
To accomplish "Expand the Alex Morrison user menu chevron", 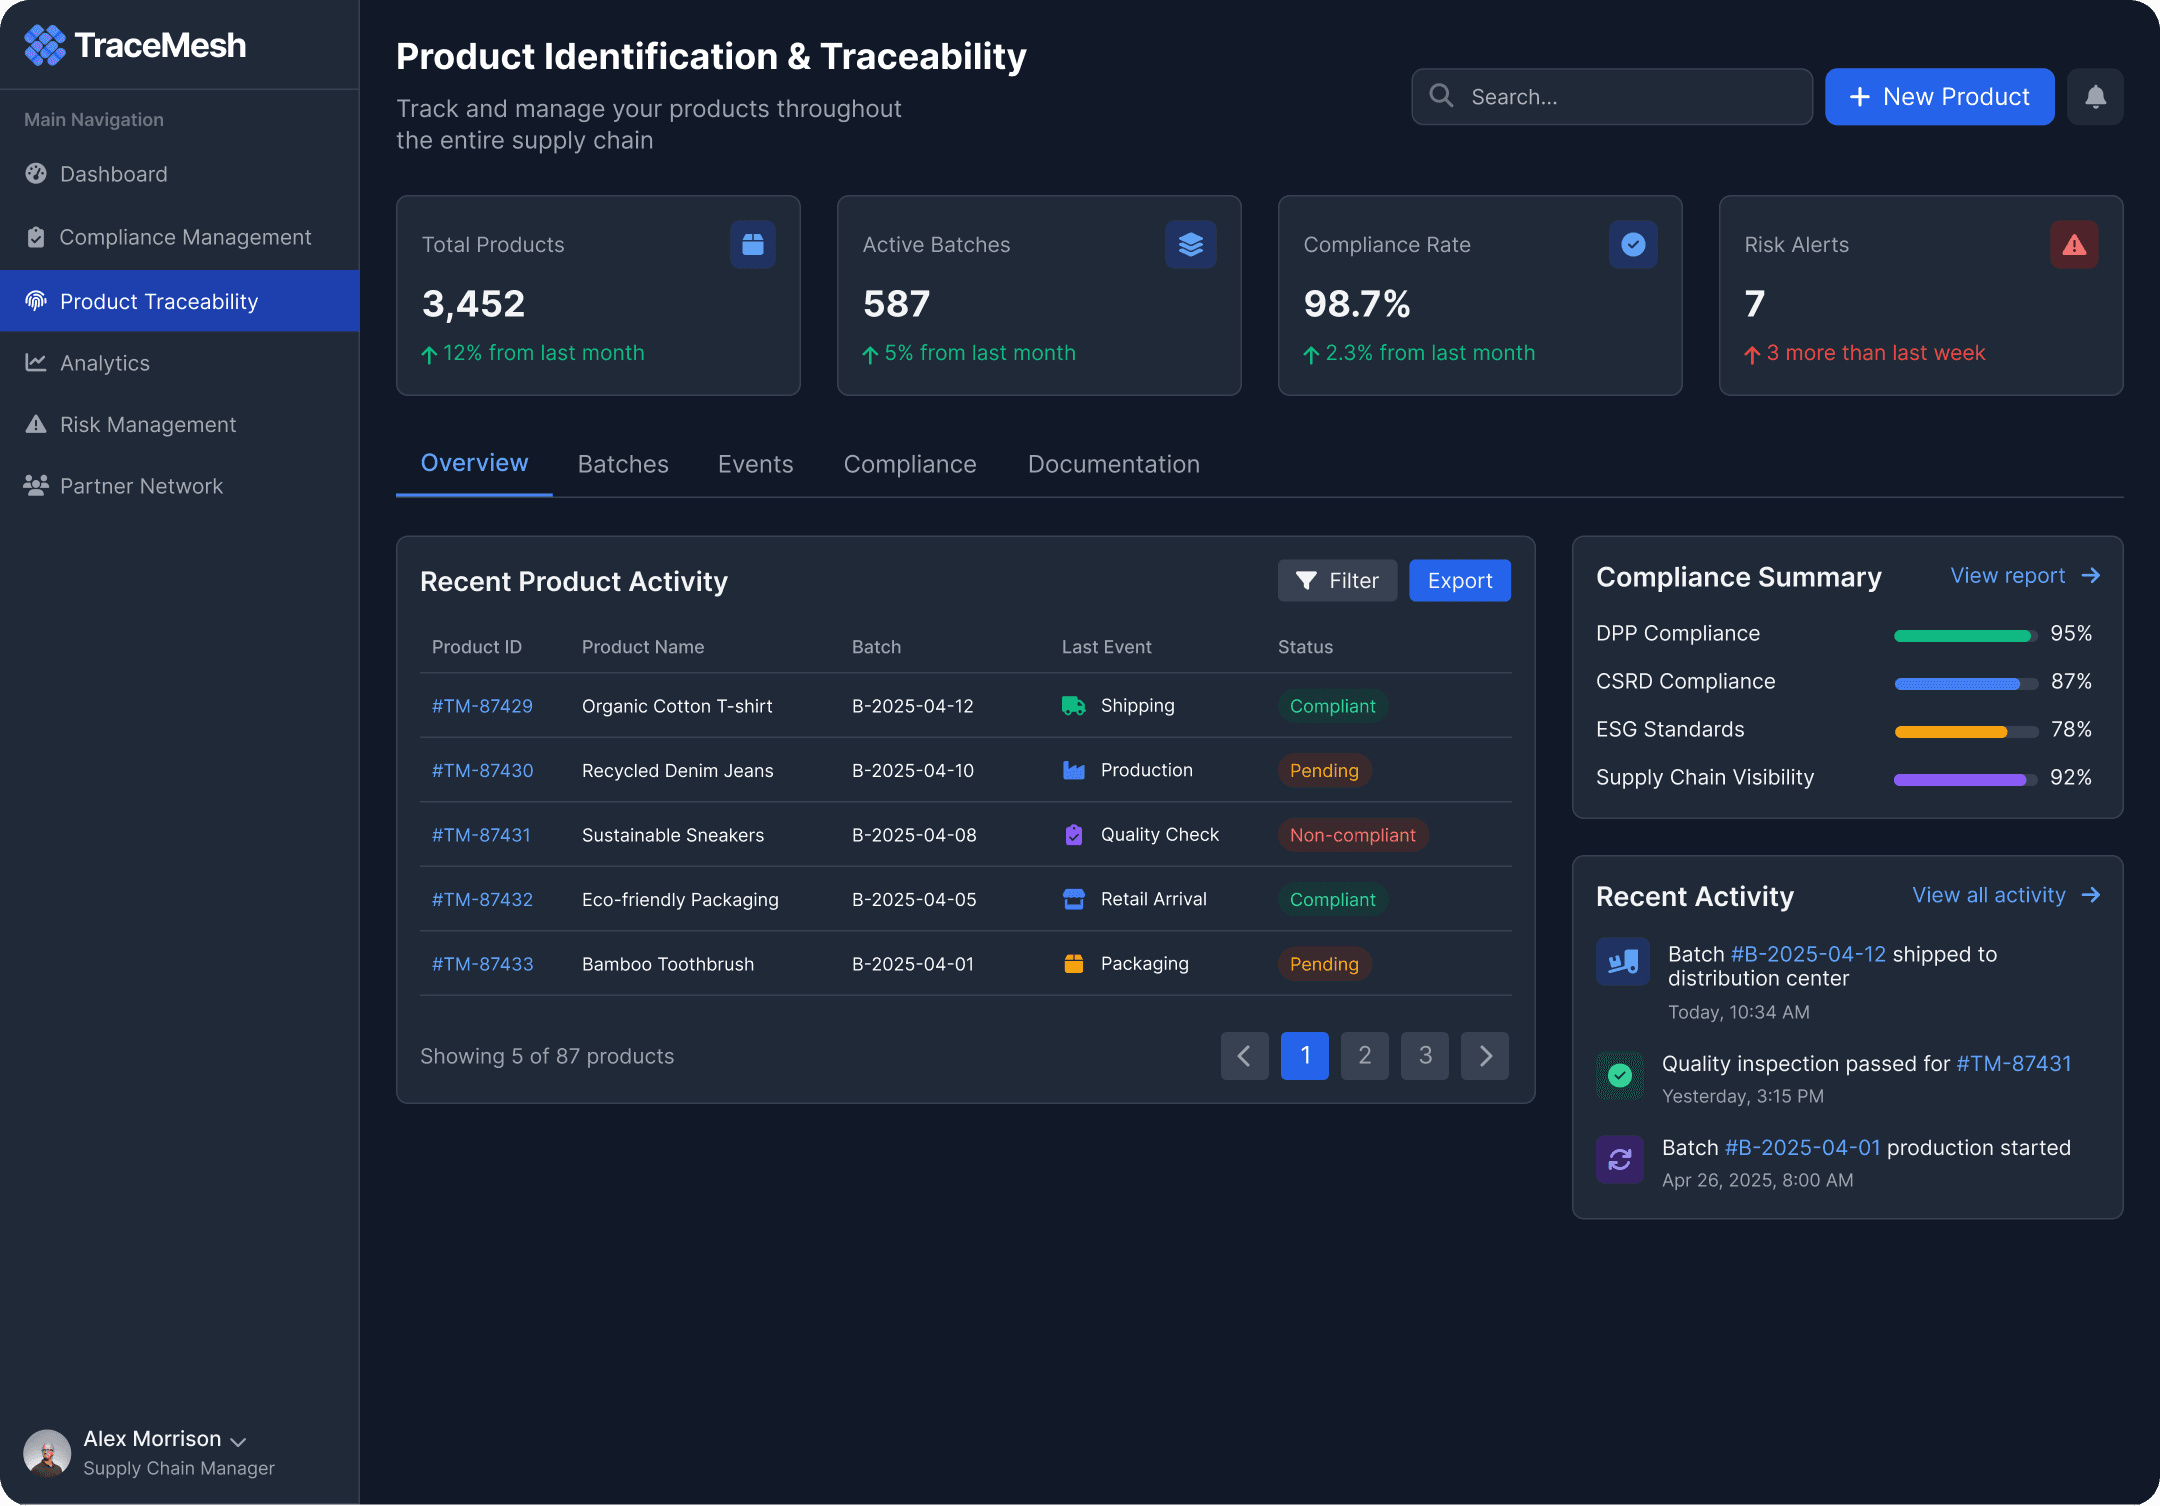I will 238,1441.
